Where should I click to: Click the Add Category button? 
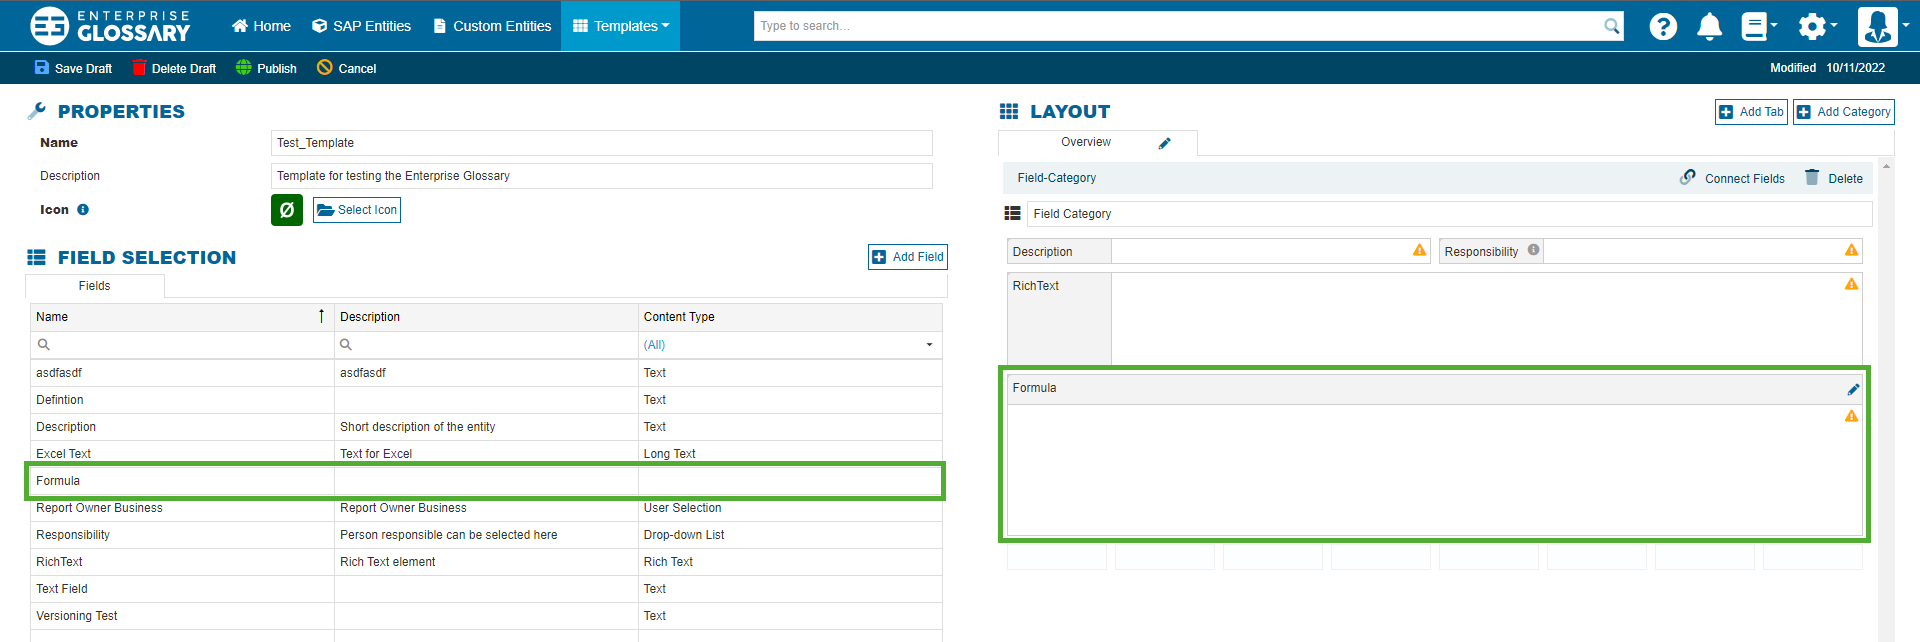pos(1844,112)
